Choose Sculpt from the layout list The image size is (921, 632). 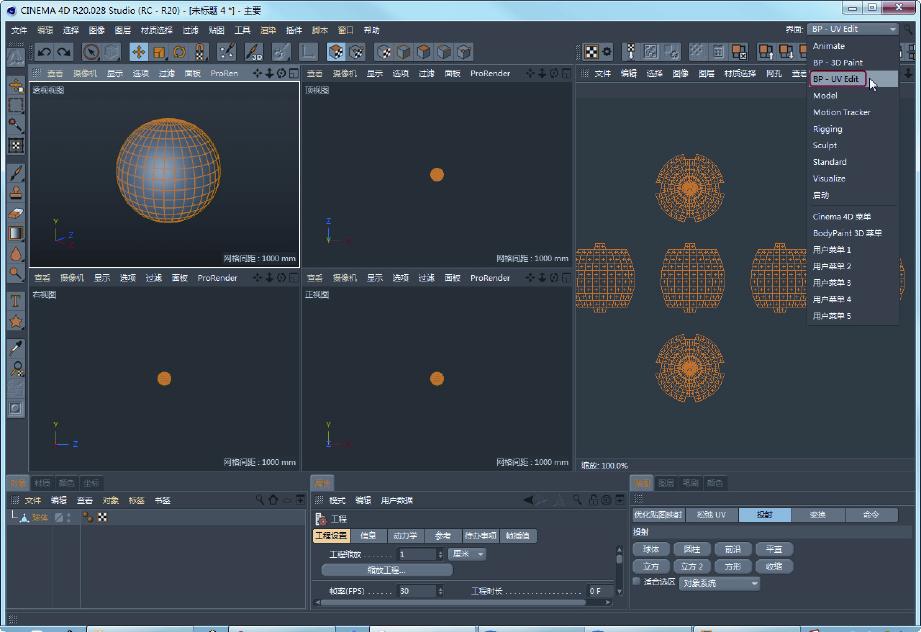click(825, 145)
